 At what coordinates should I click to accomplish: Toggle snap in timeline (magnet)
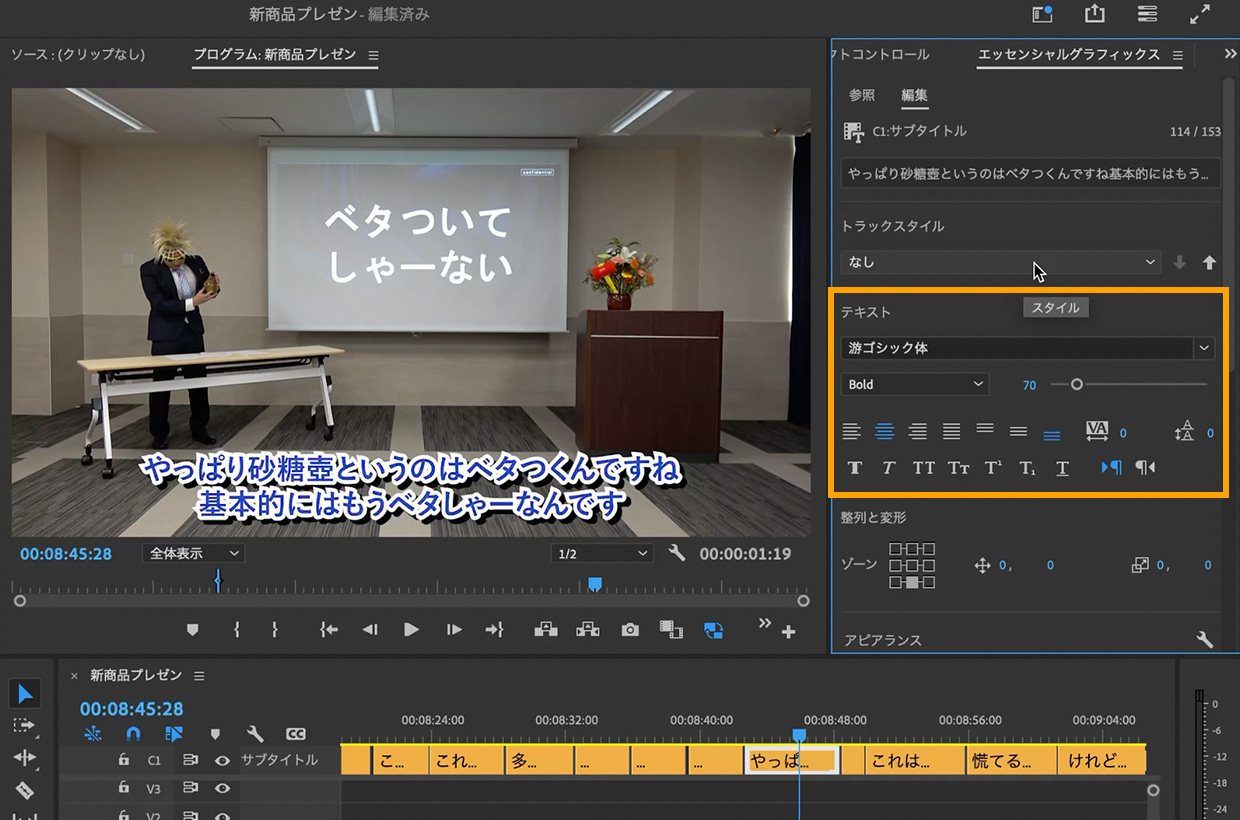pos(133,734)
